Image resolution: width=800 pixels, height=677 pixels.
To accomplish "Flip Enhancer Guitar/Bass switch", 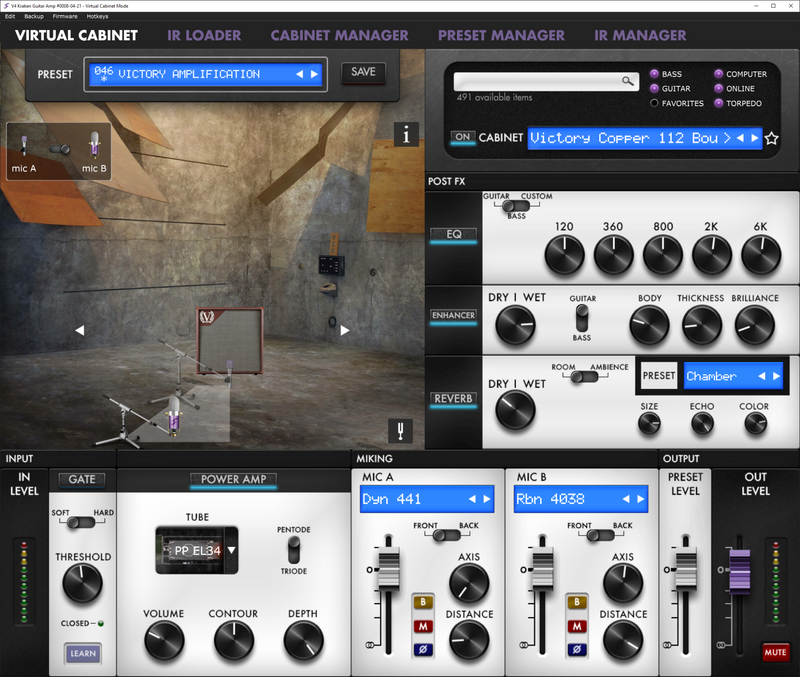I will click(x=582, y=318).
